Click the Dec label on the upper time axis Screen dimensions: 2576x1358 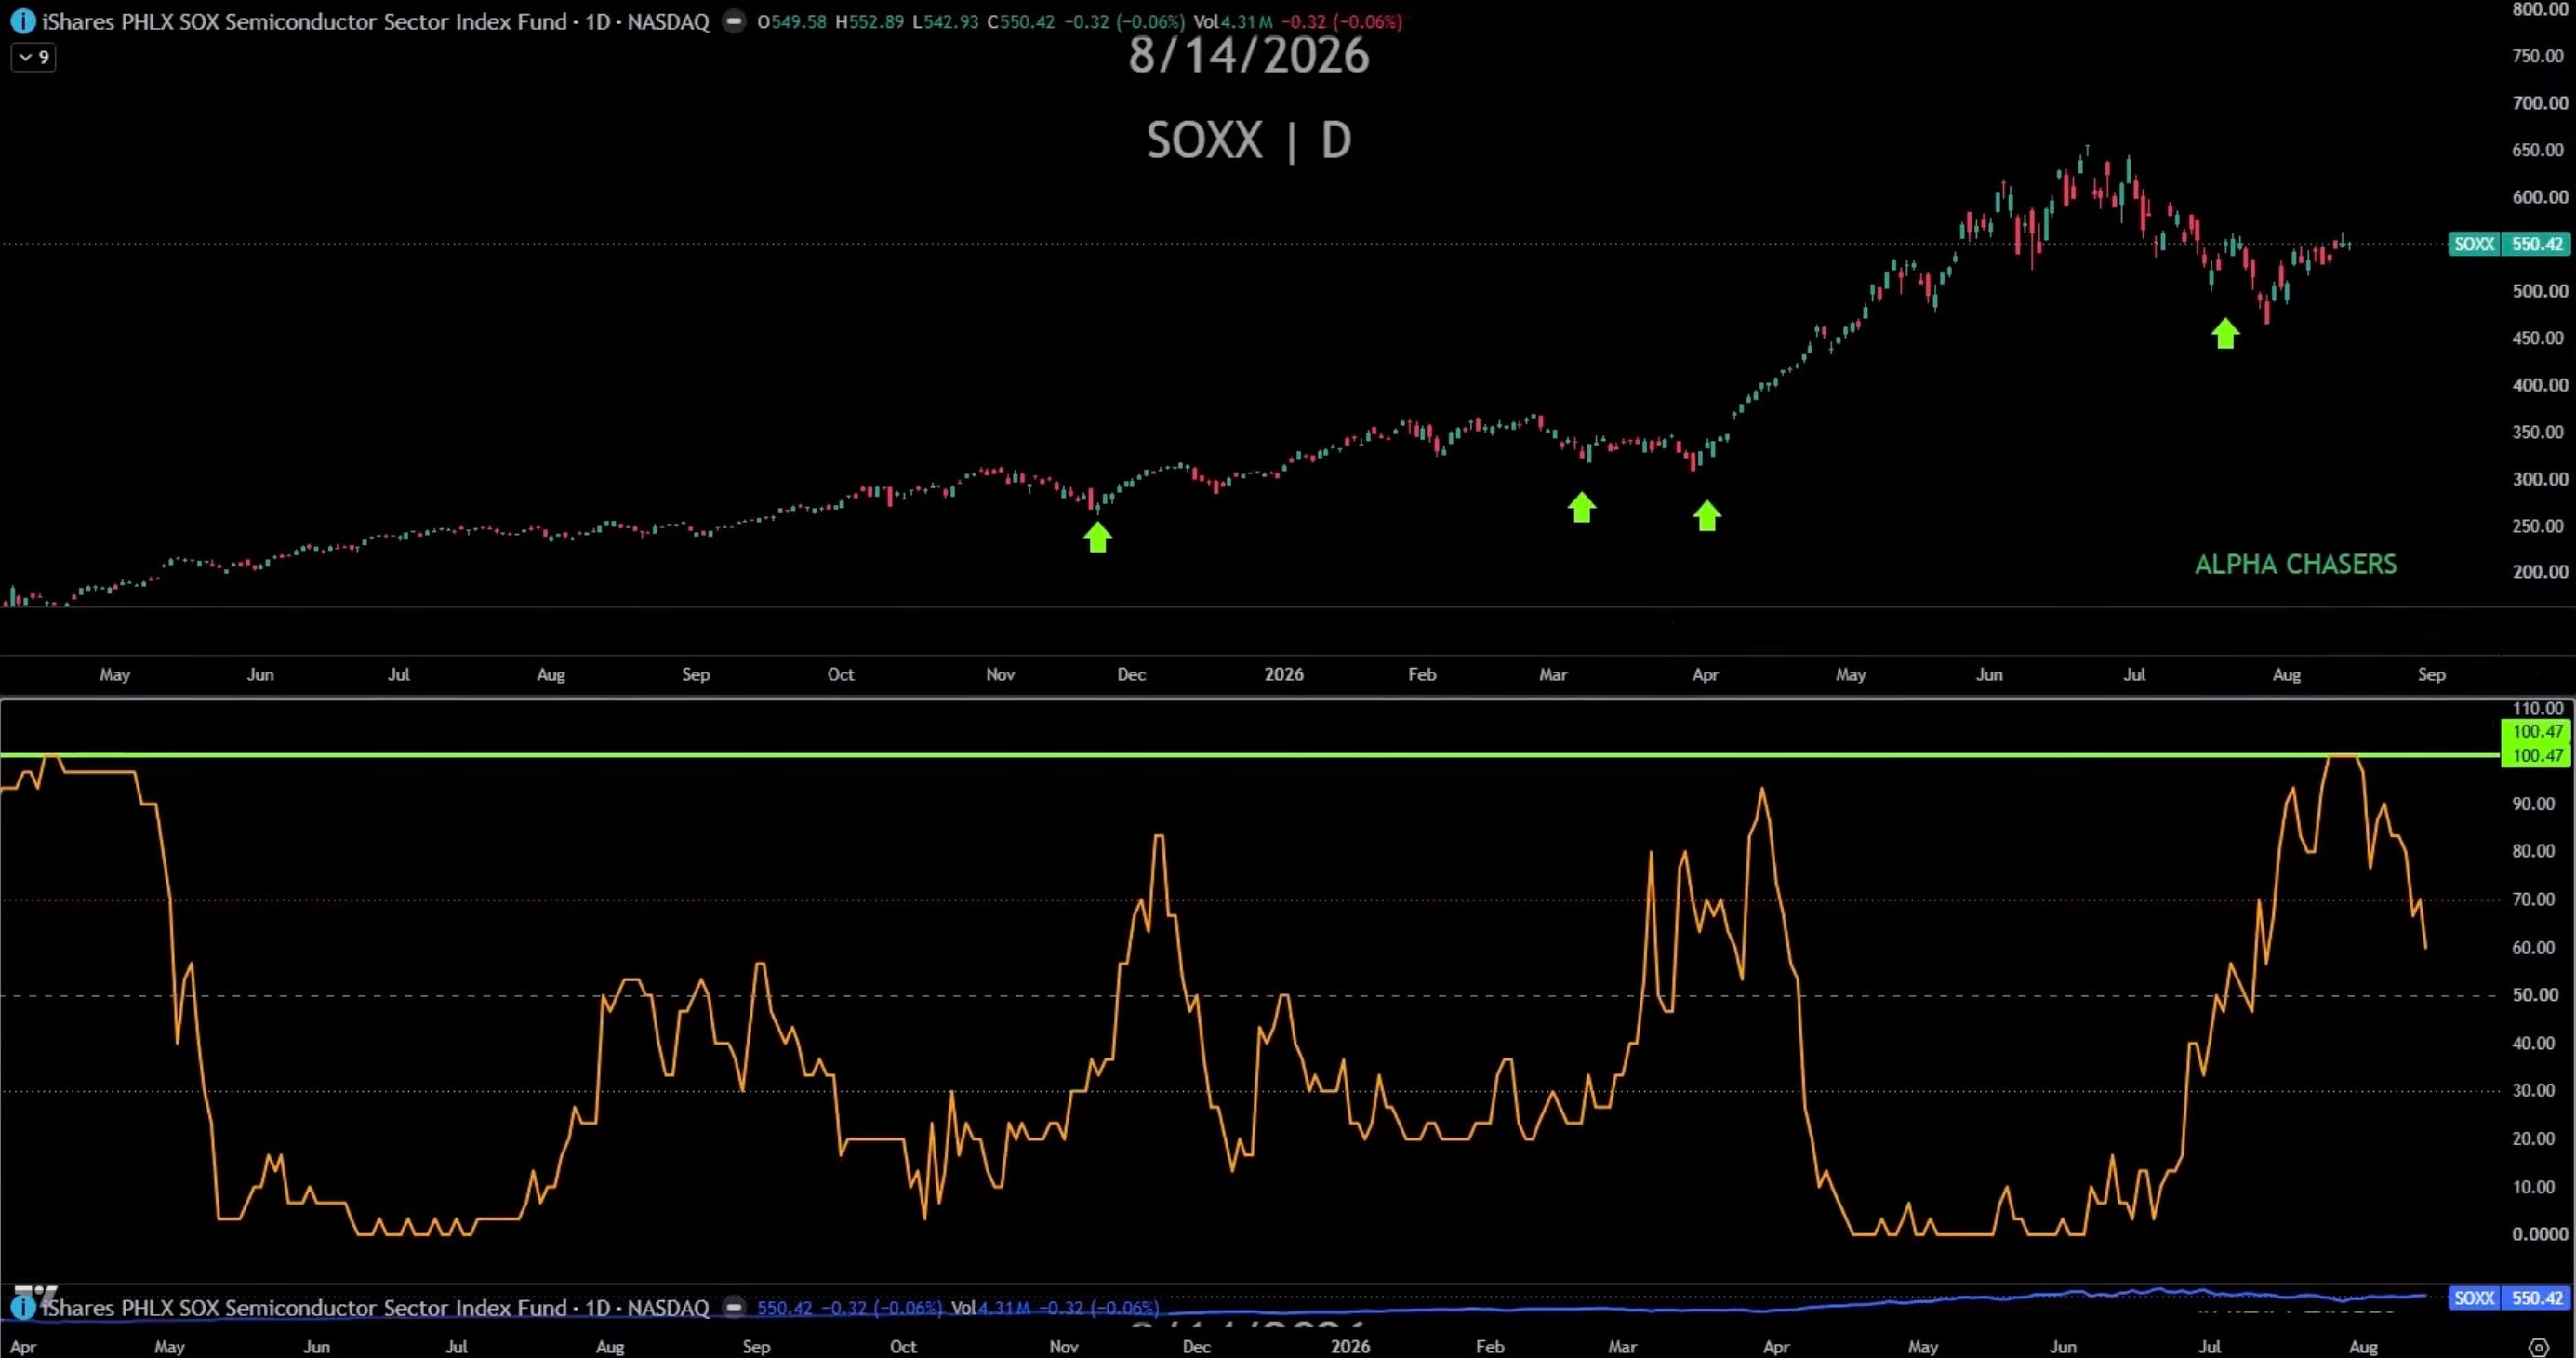[1131, 675]
